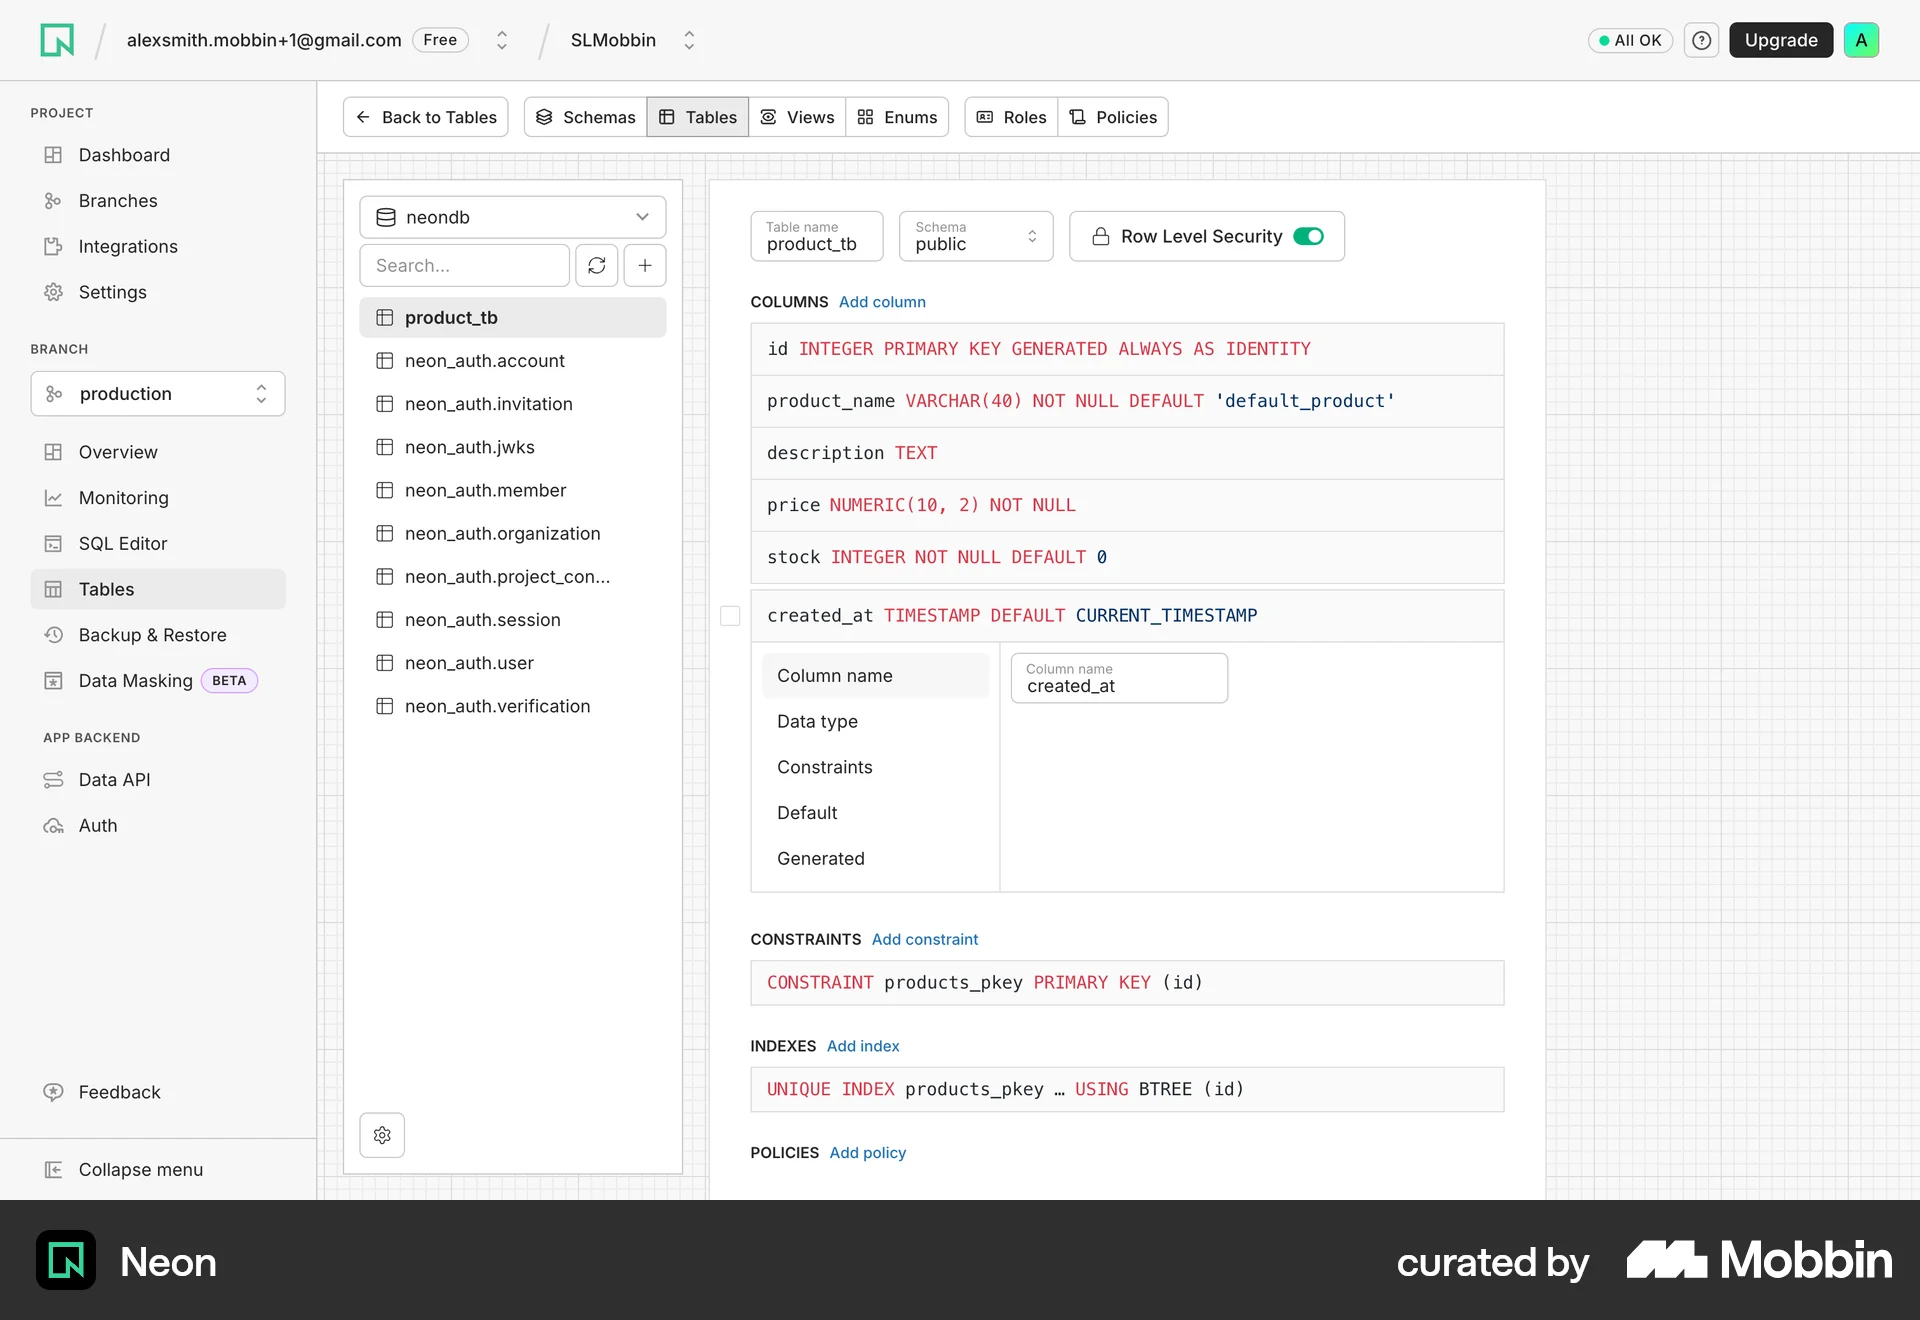The height and width of the screenshot is (1320, 1920).
Task: Click the database icon in neondb selector
Action: [x=385, y=217]
